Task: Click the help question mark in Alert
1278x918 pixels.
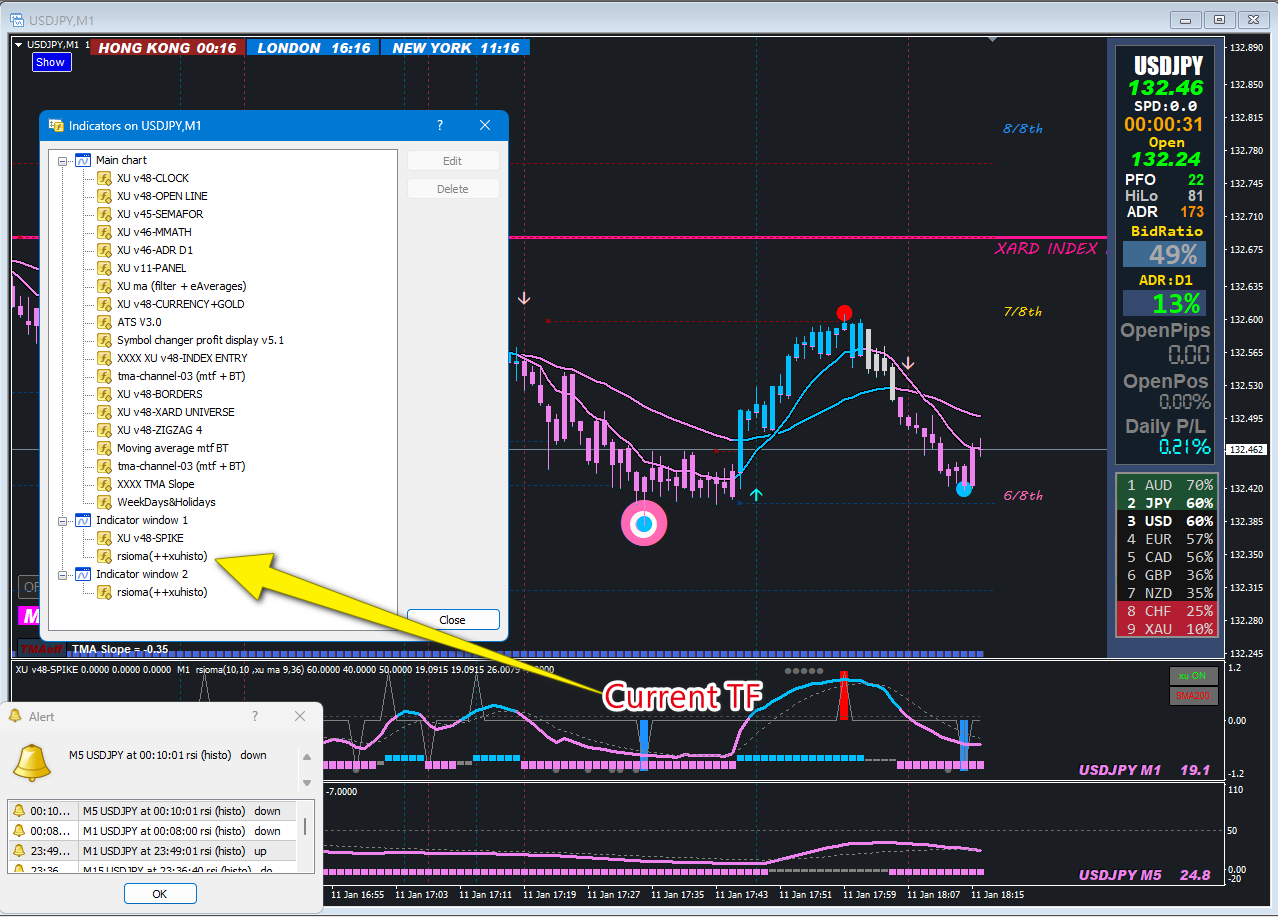Action: pyautogui.click(x=254, y=716)
